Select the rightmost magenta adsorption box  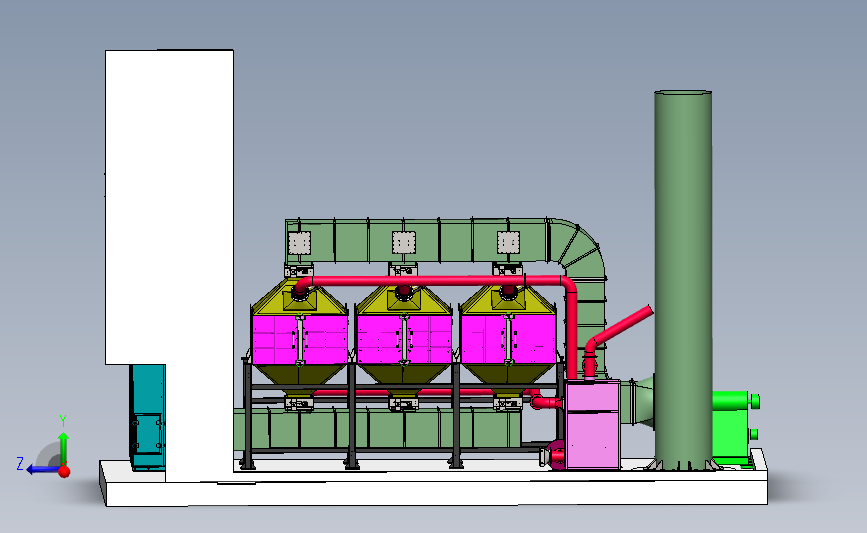click(x=508, y=339)
